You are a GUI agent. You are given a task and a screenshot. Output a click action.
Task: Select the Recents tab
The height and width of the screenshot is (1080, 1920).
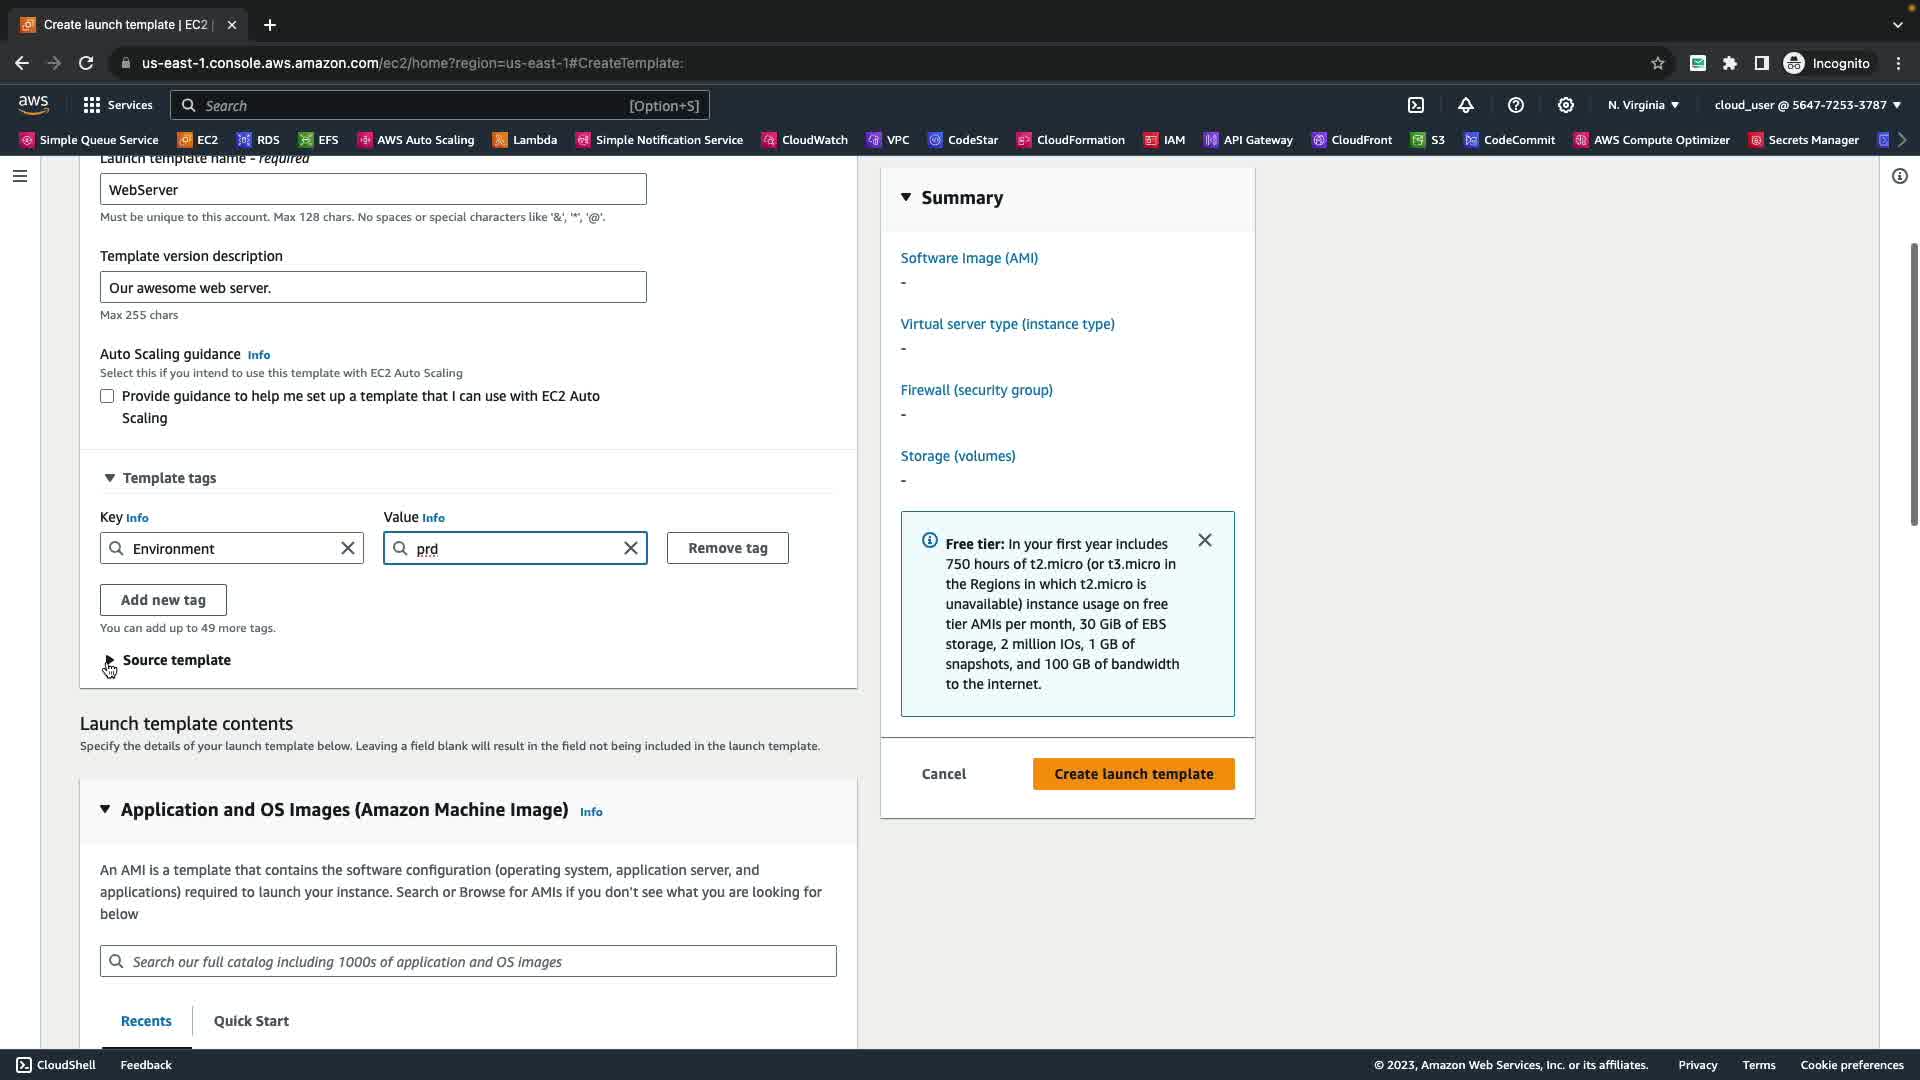pyautogui.click(x=146, y=1021)
